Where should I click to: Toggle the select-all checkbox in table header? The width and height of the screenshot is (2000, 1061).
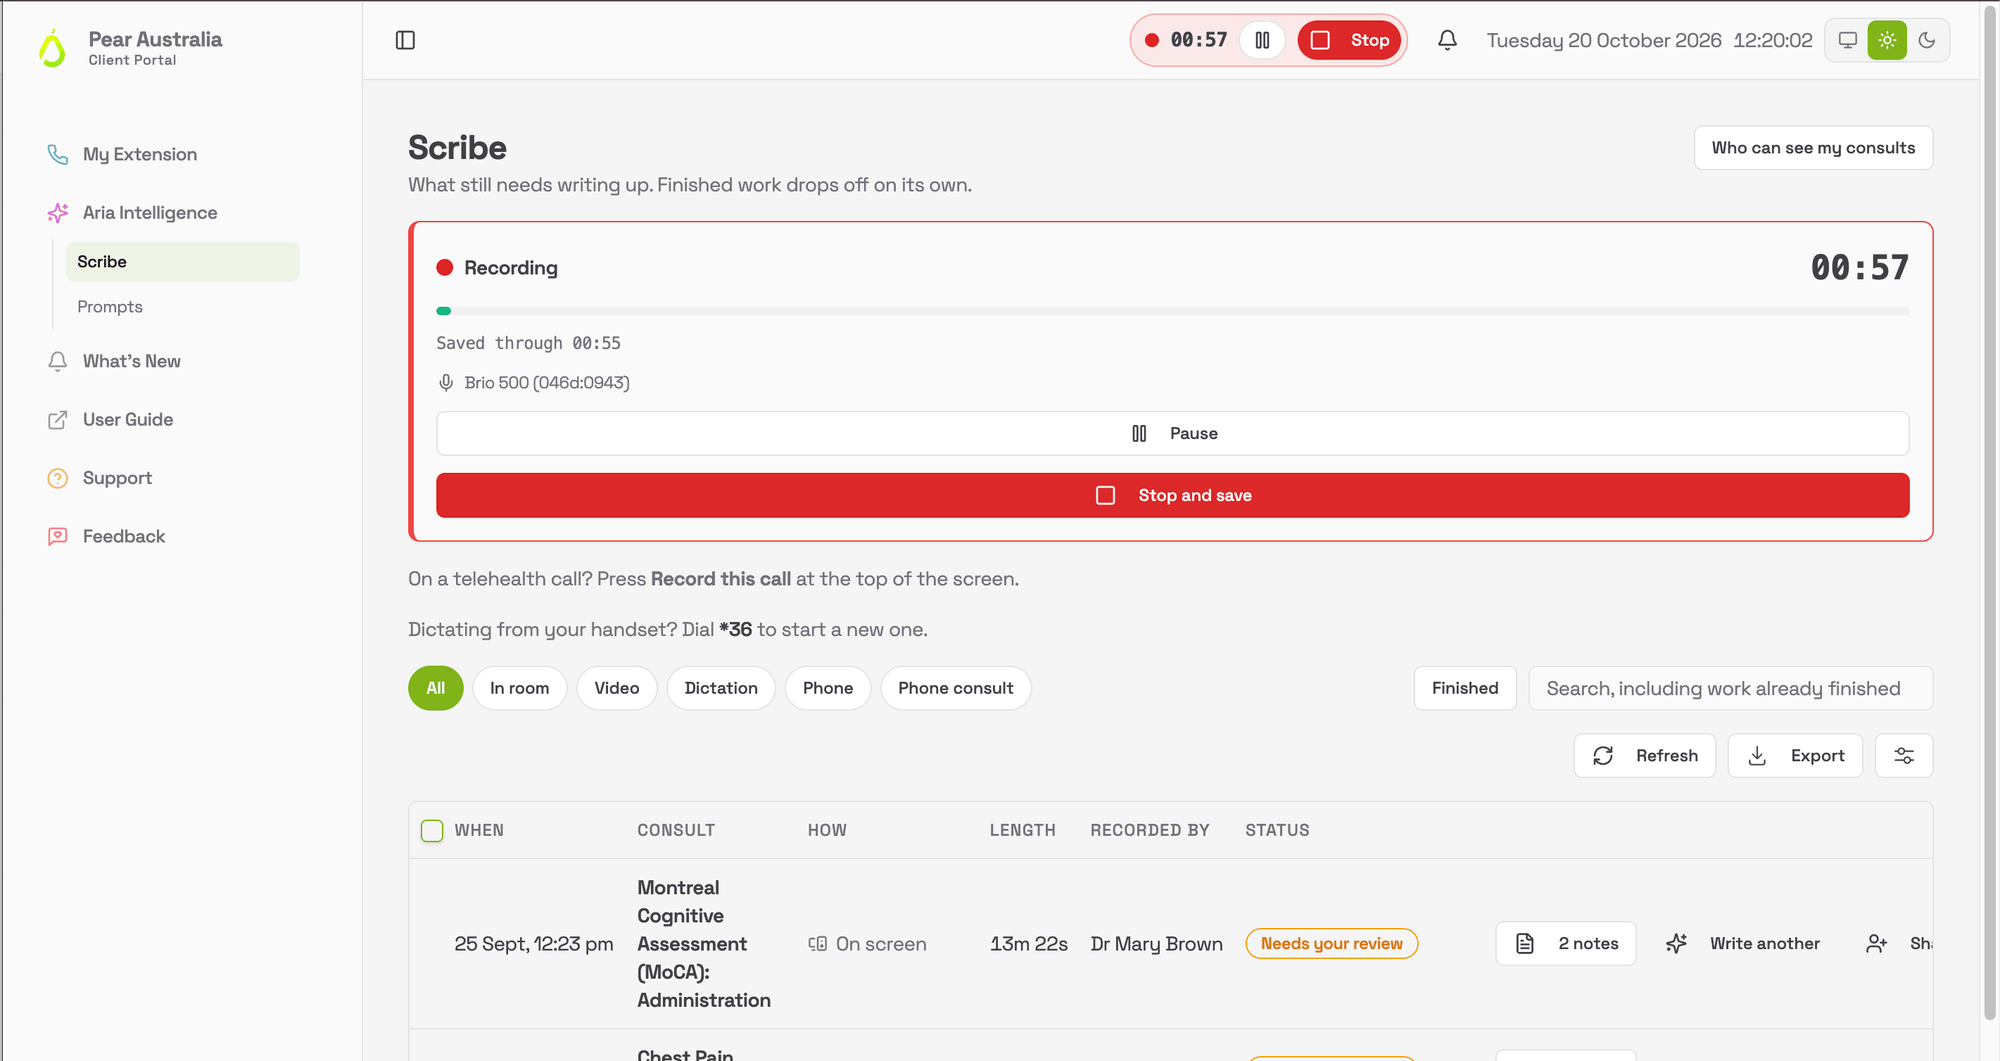pos(432,831)
